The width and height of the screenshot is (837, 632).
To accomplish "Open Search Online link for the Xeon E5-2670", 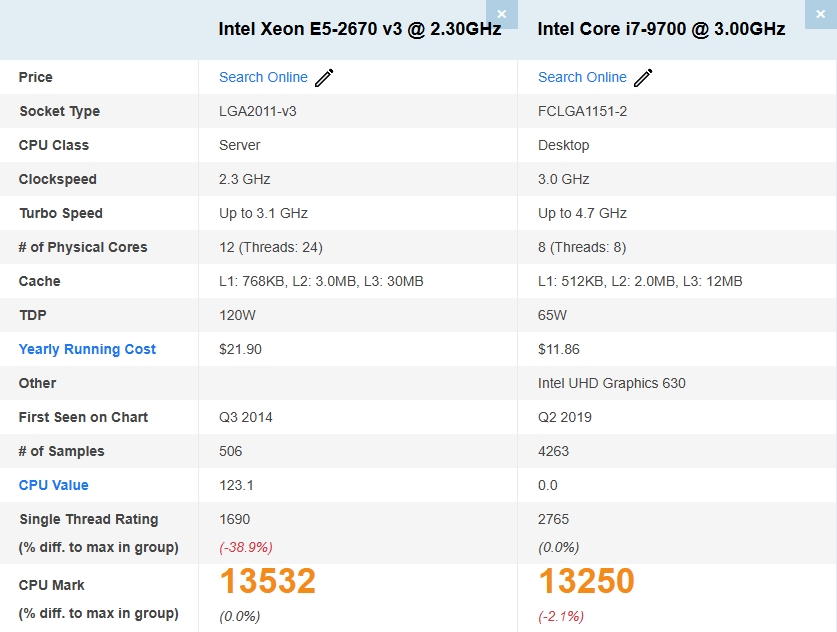I will click(x=263, y=77).
